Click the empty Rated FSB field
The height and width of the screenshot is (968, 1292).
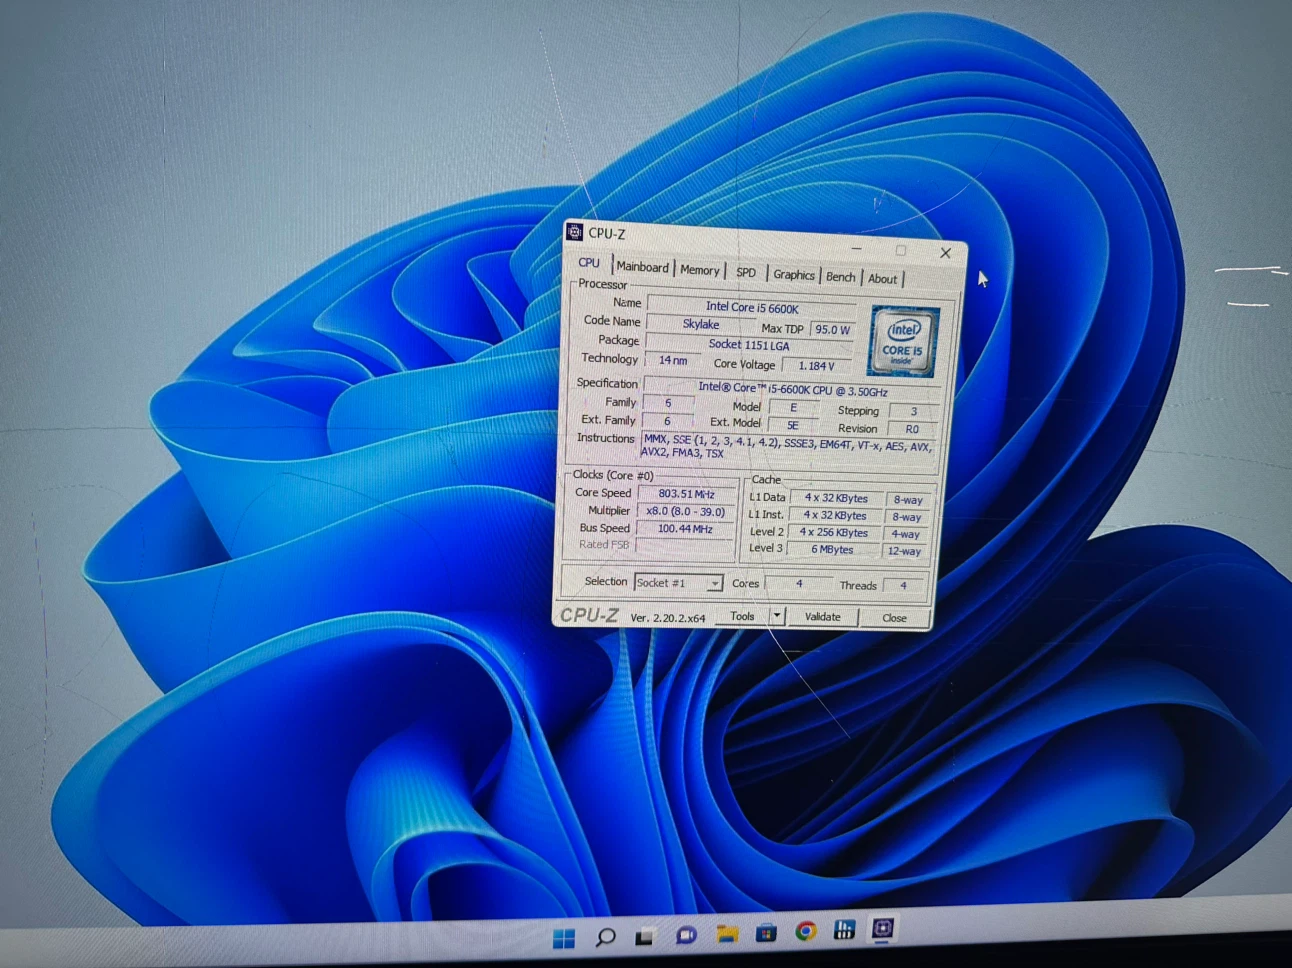[x=684, y=546]
